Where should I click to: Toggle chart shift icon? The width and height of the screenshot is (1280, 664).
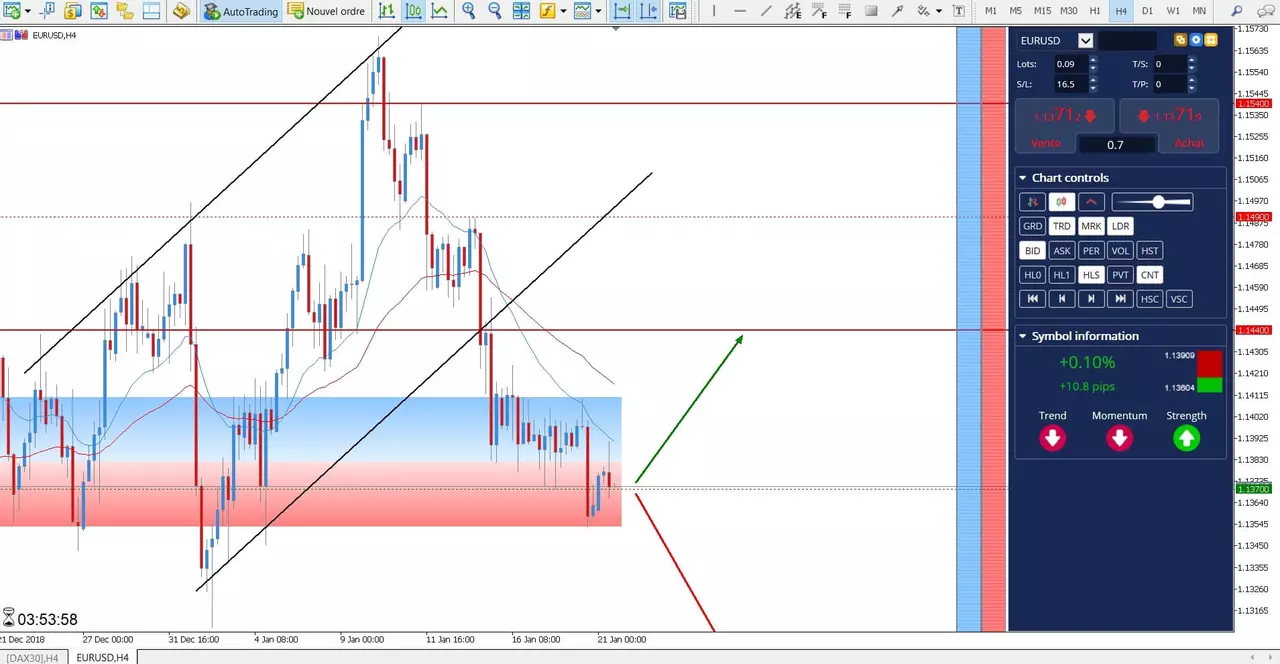[x=648, y=11]
